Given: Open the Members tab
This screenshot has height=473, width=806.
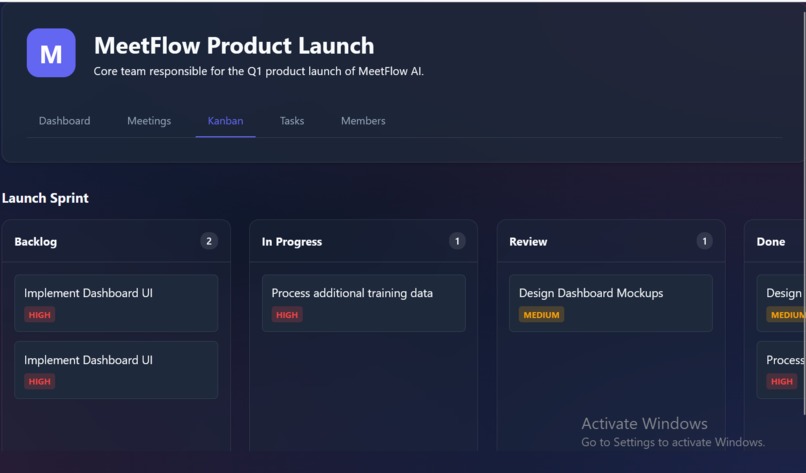Looking at the screenshot, I should coord(363,121).
